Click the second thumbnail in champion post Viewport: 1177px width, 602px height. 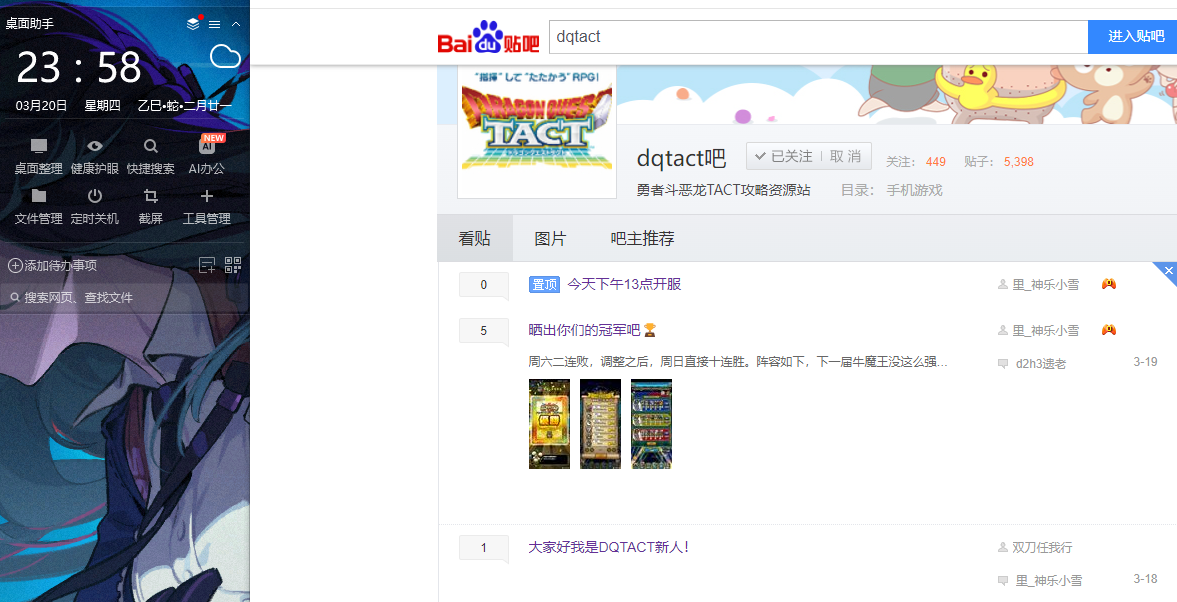point(601,424)
